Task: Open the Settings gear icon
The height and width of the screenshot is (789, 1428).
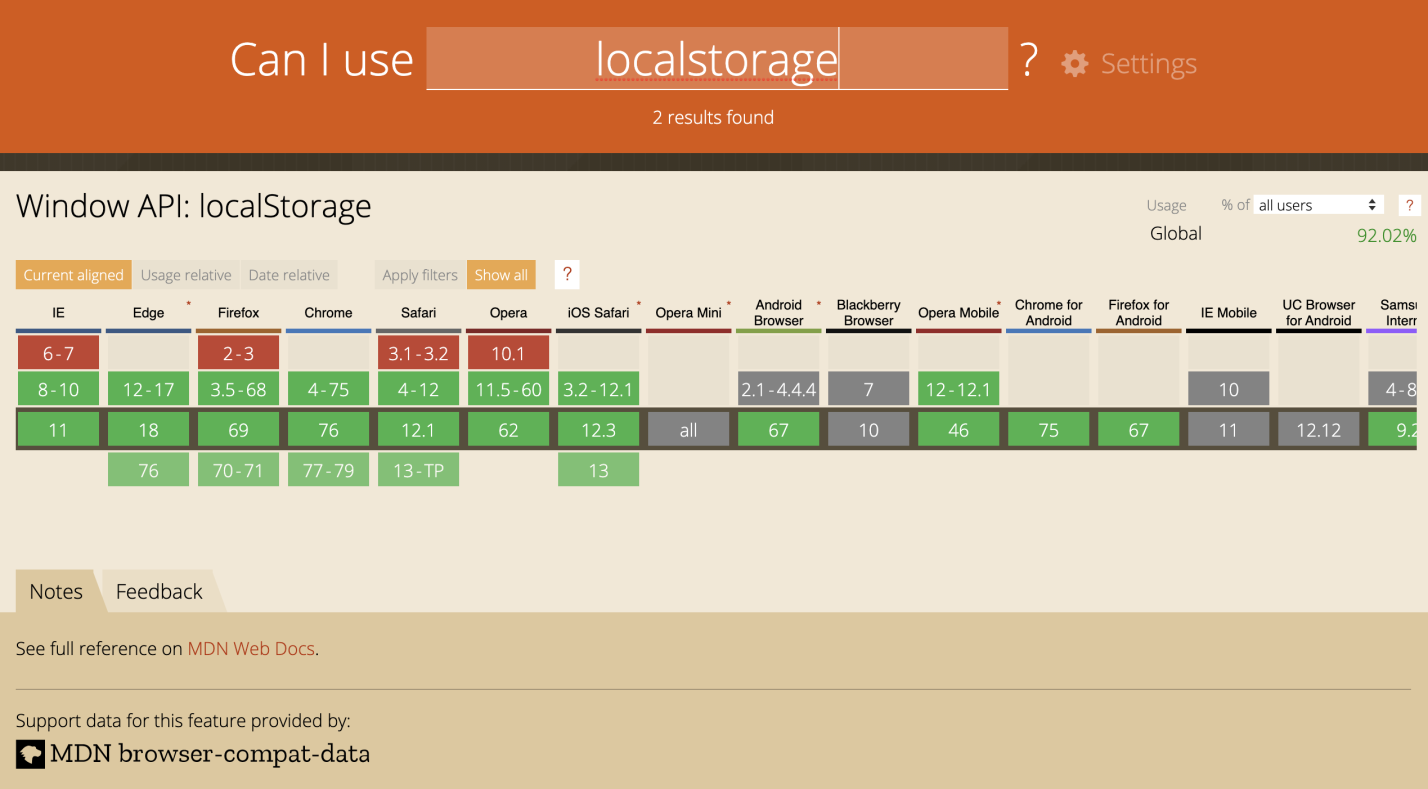Action: 1075,64
